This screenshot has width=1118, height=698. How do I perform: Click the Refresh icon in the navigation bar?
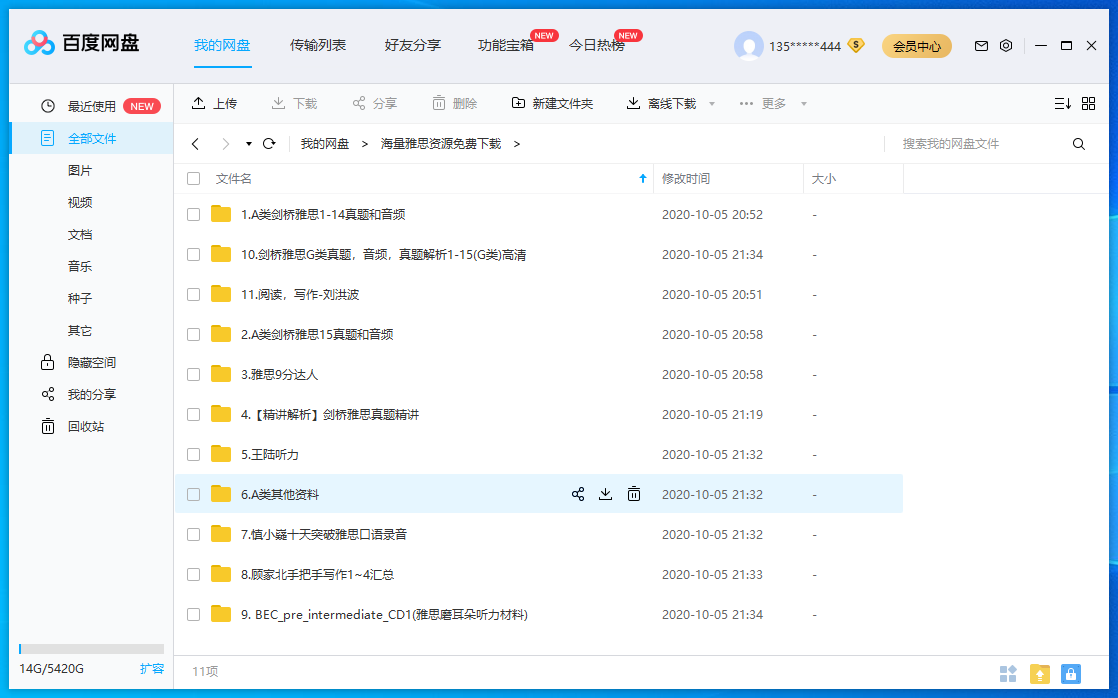268,143
